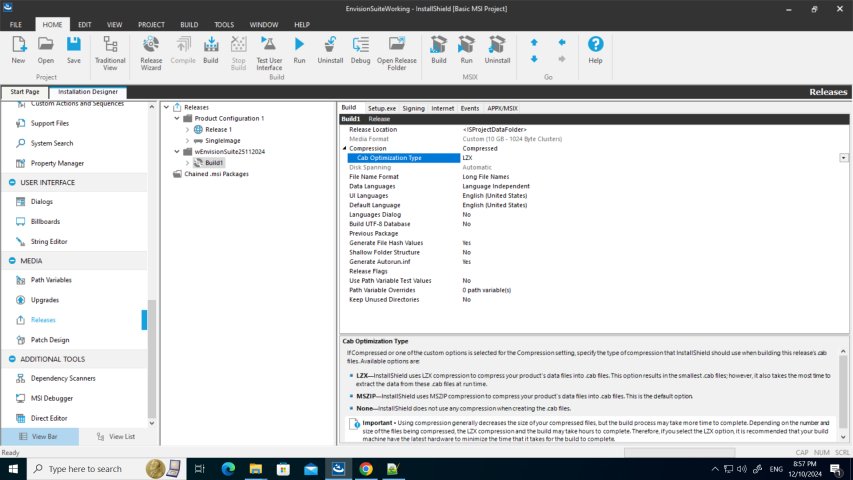Collapse the USER INTERFACE section

(12, 182)
